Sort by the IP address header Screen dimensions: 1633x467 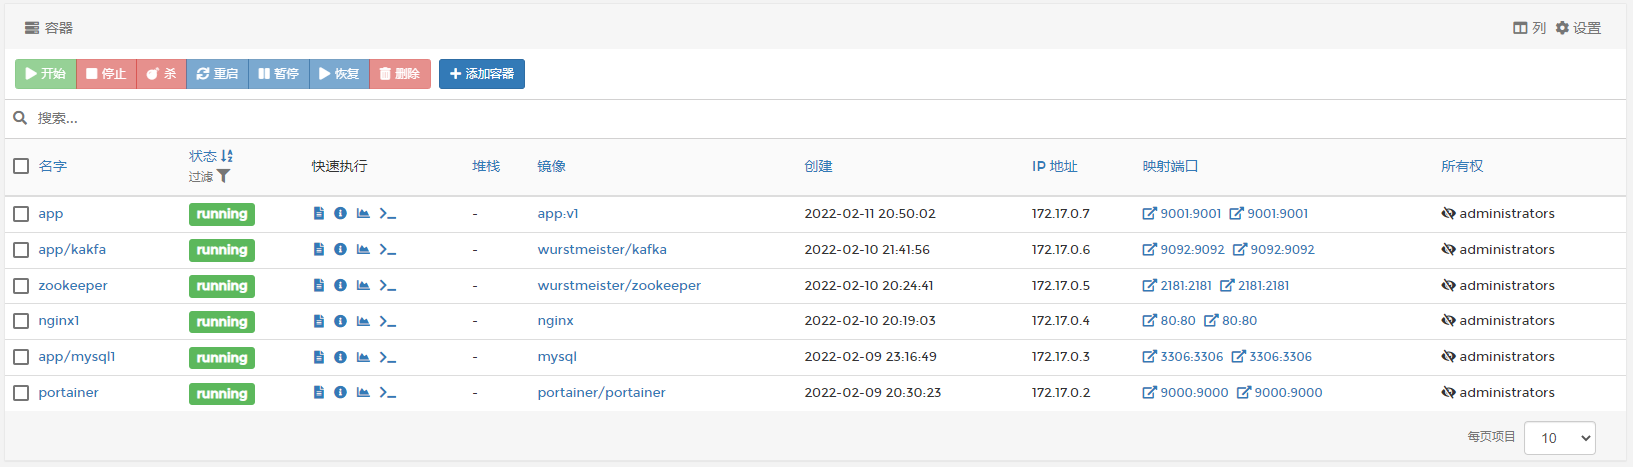point(1054,166)
